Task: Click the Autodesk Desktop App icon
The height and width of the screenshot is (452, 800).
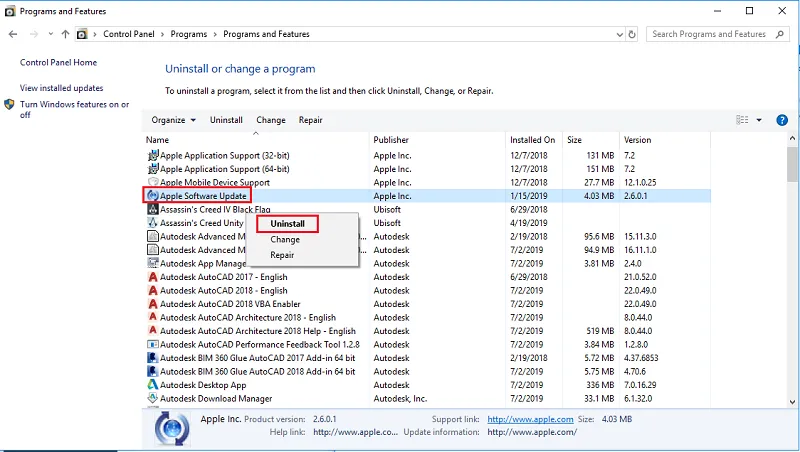Action: (x=152, y=385)
